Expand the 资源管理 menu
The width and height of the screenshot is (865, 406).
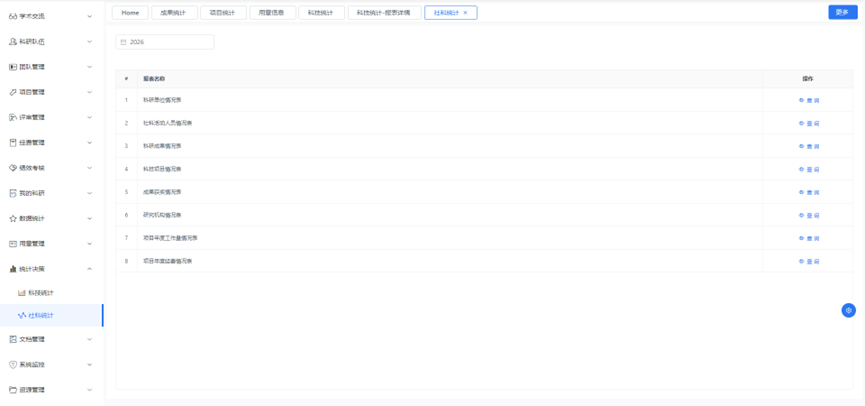(x=90, y=390)
